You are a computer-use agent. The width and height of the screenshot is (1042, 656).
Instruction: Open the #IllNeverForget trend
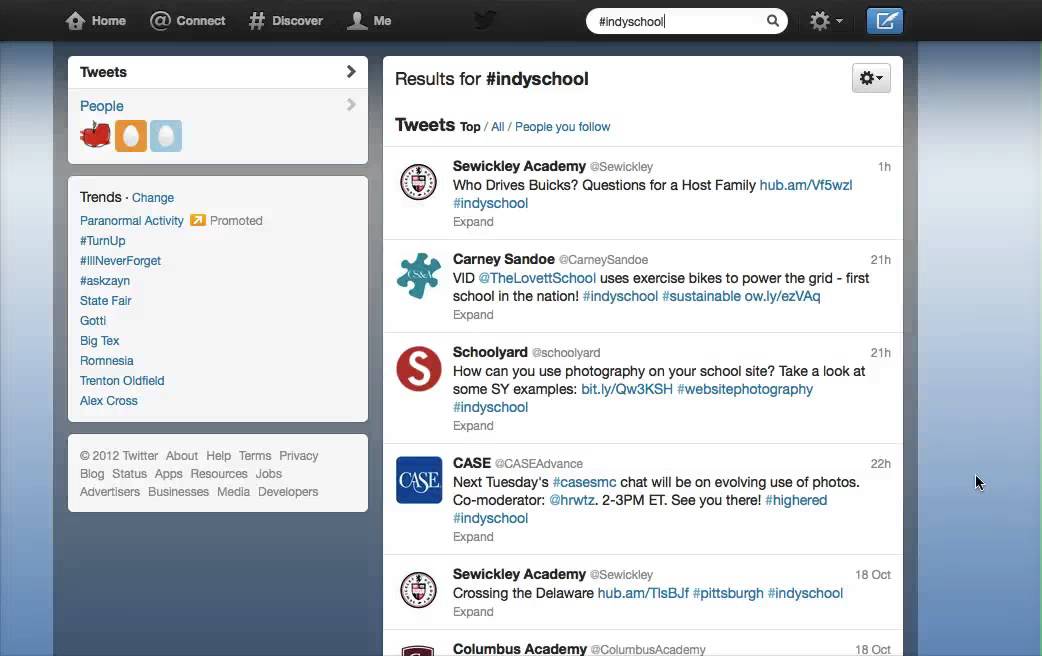pos(120,261)
